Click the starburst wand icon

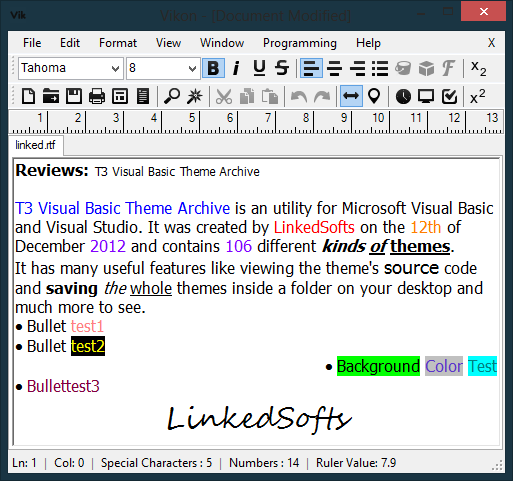(195, 96)
